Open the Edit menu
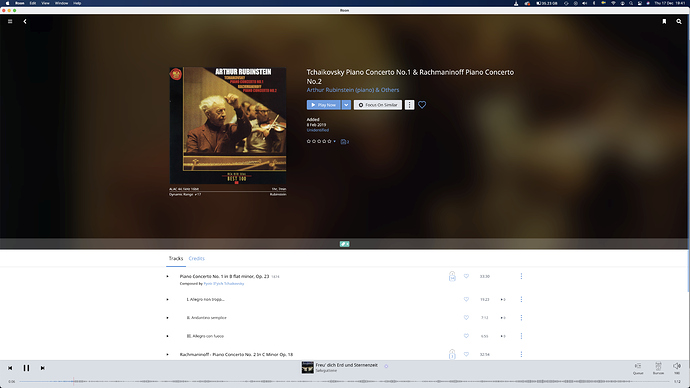 (x=33, y=3)
